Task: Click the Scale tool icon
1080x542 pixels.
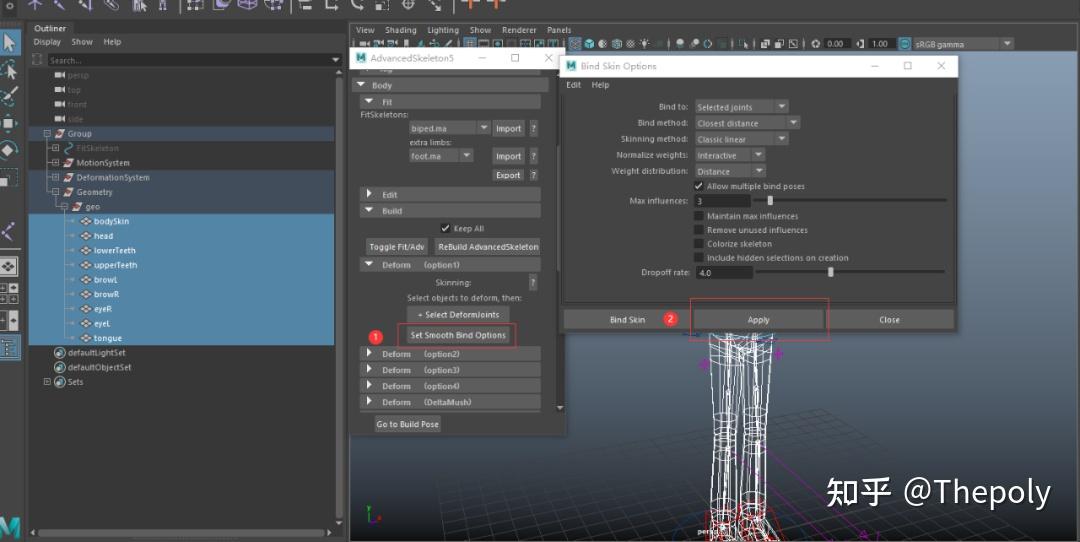Action: point(9,179)
